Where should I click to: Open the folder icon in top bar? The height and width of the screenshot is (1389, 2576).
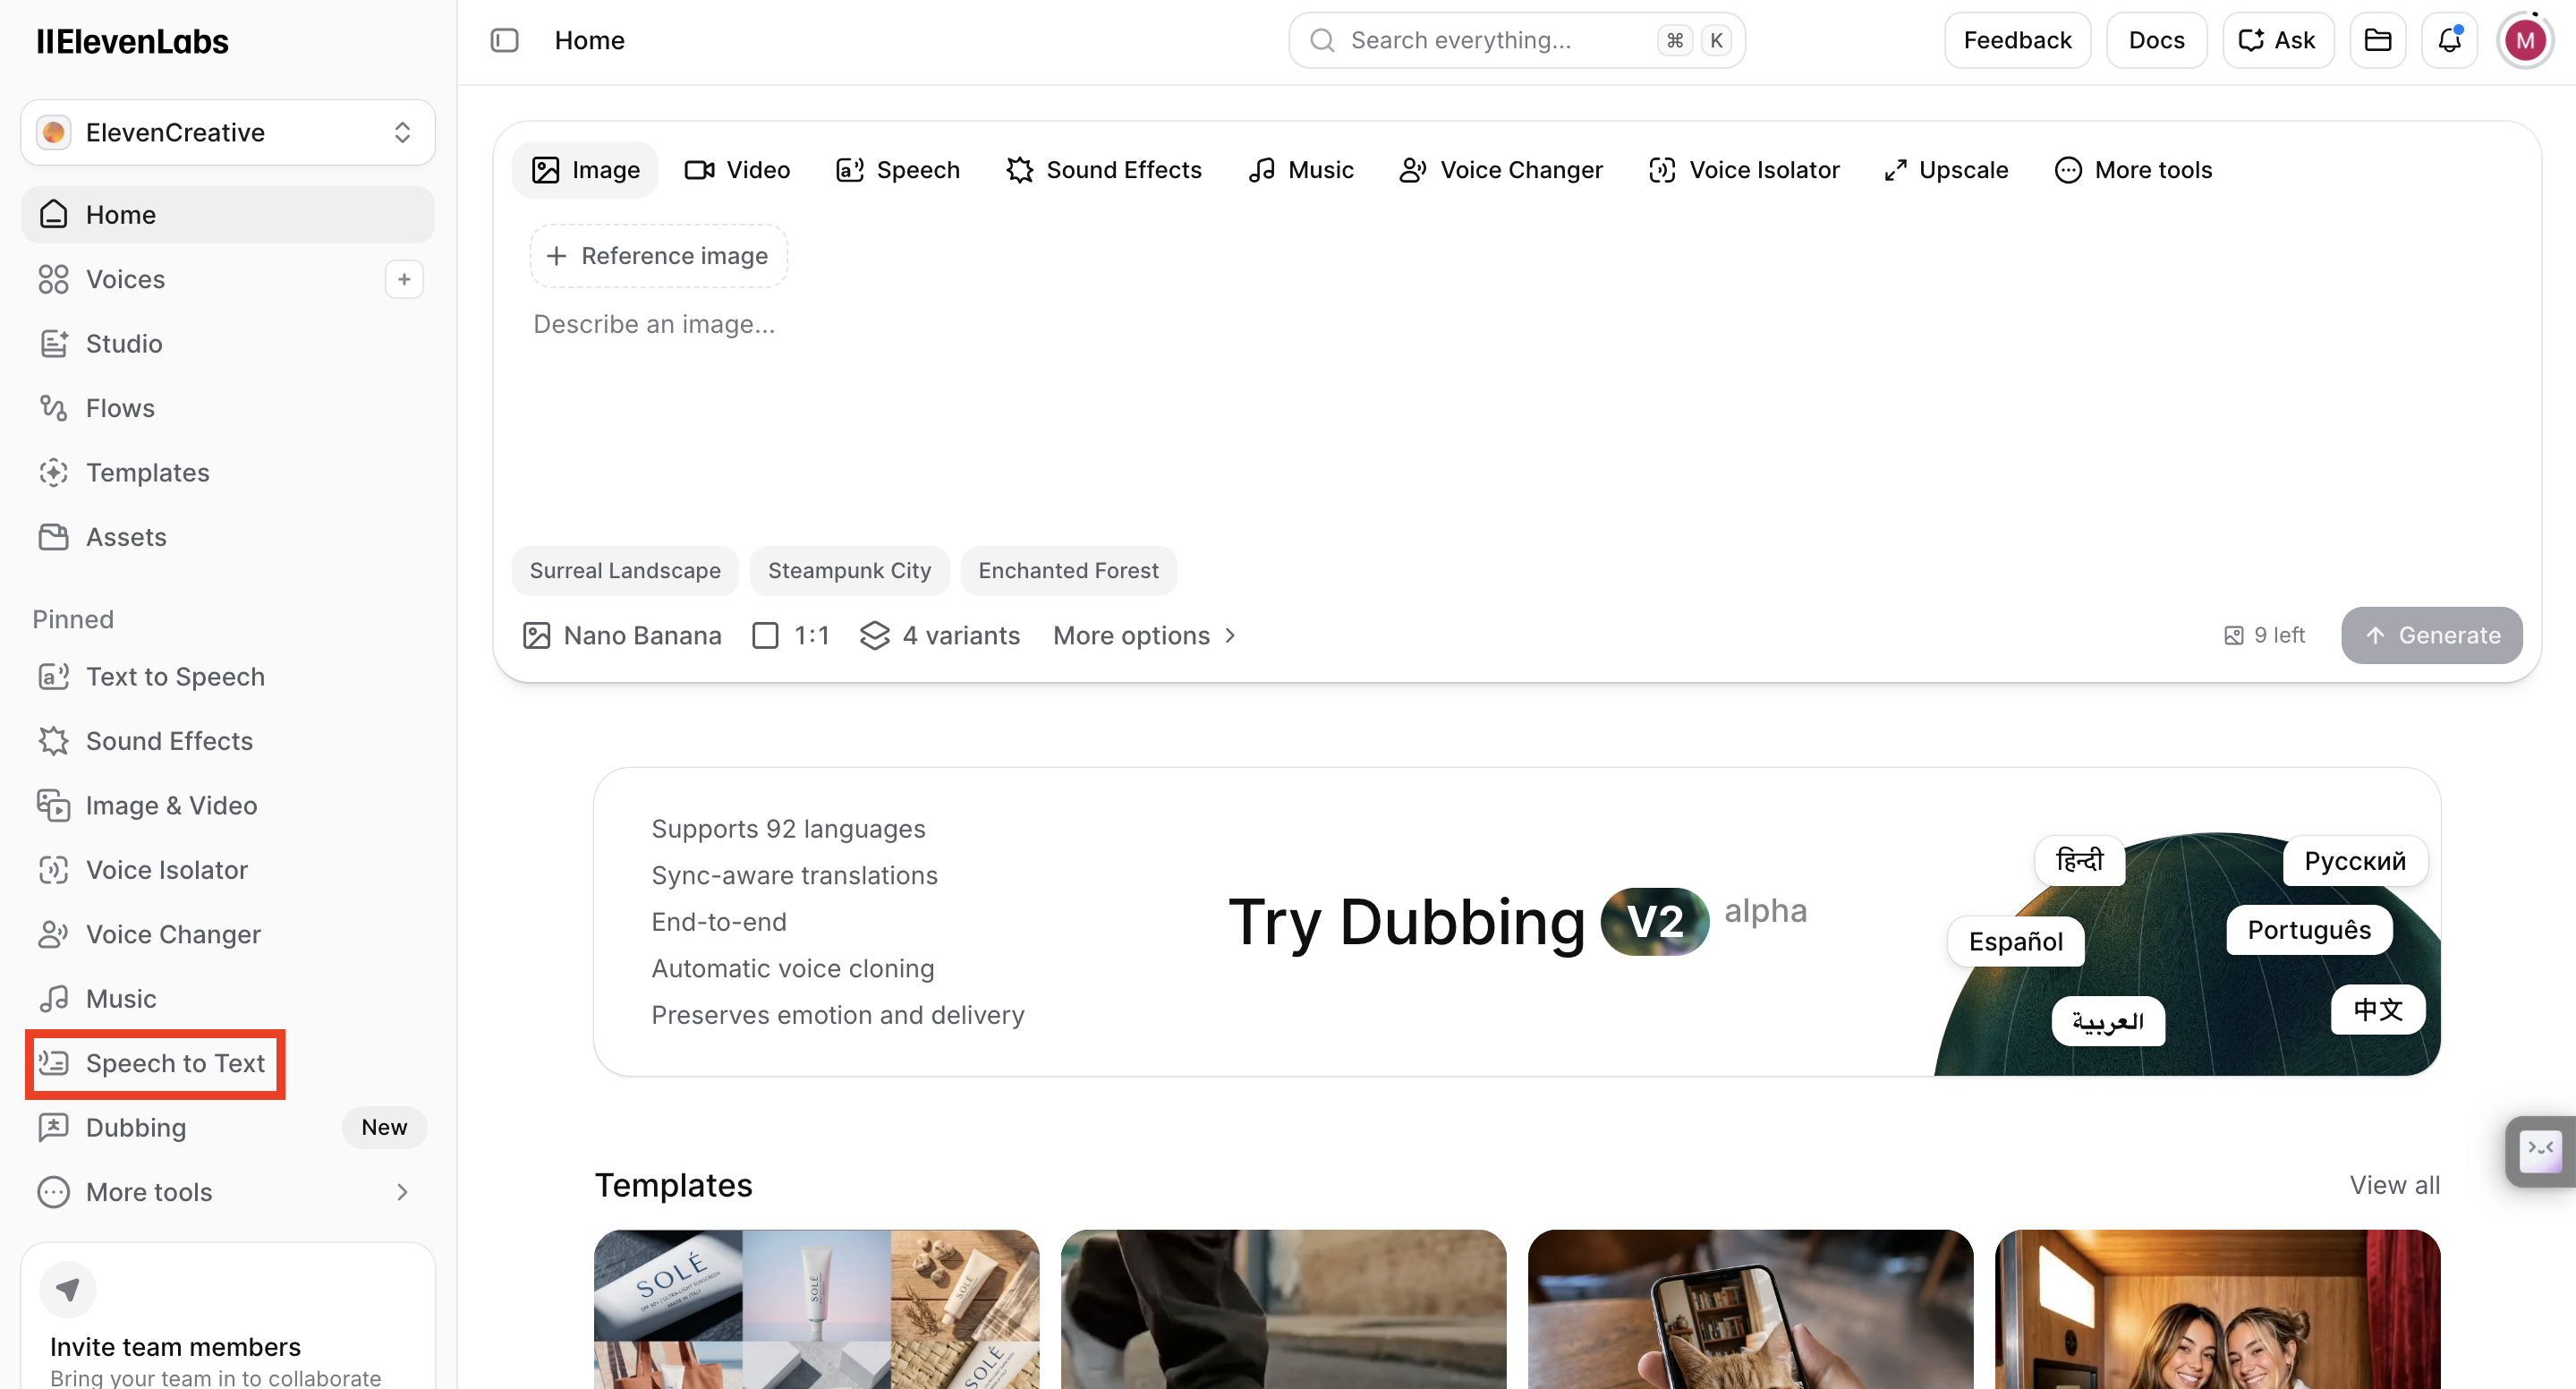point(2377,40)
